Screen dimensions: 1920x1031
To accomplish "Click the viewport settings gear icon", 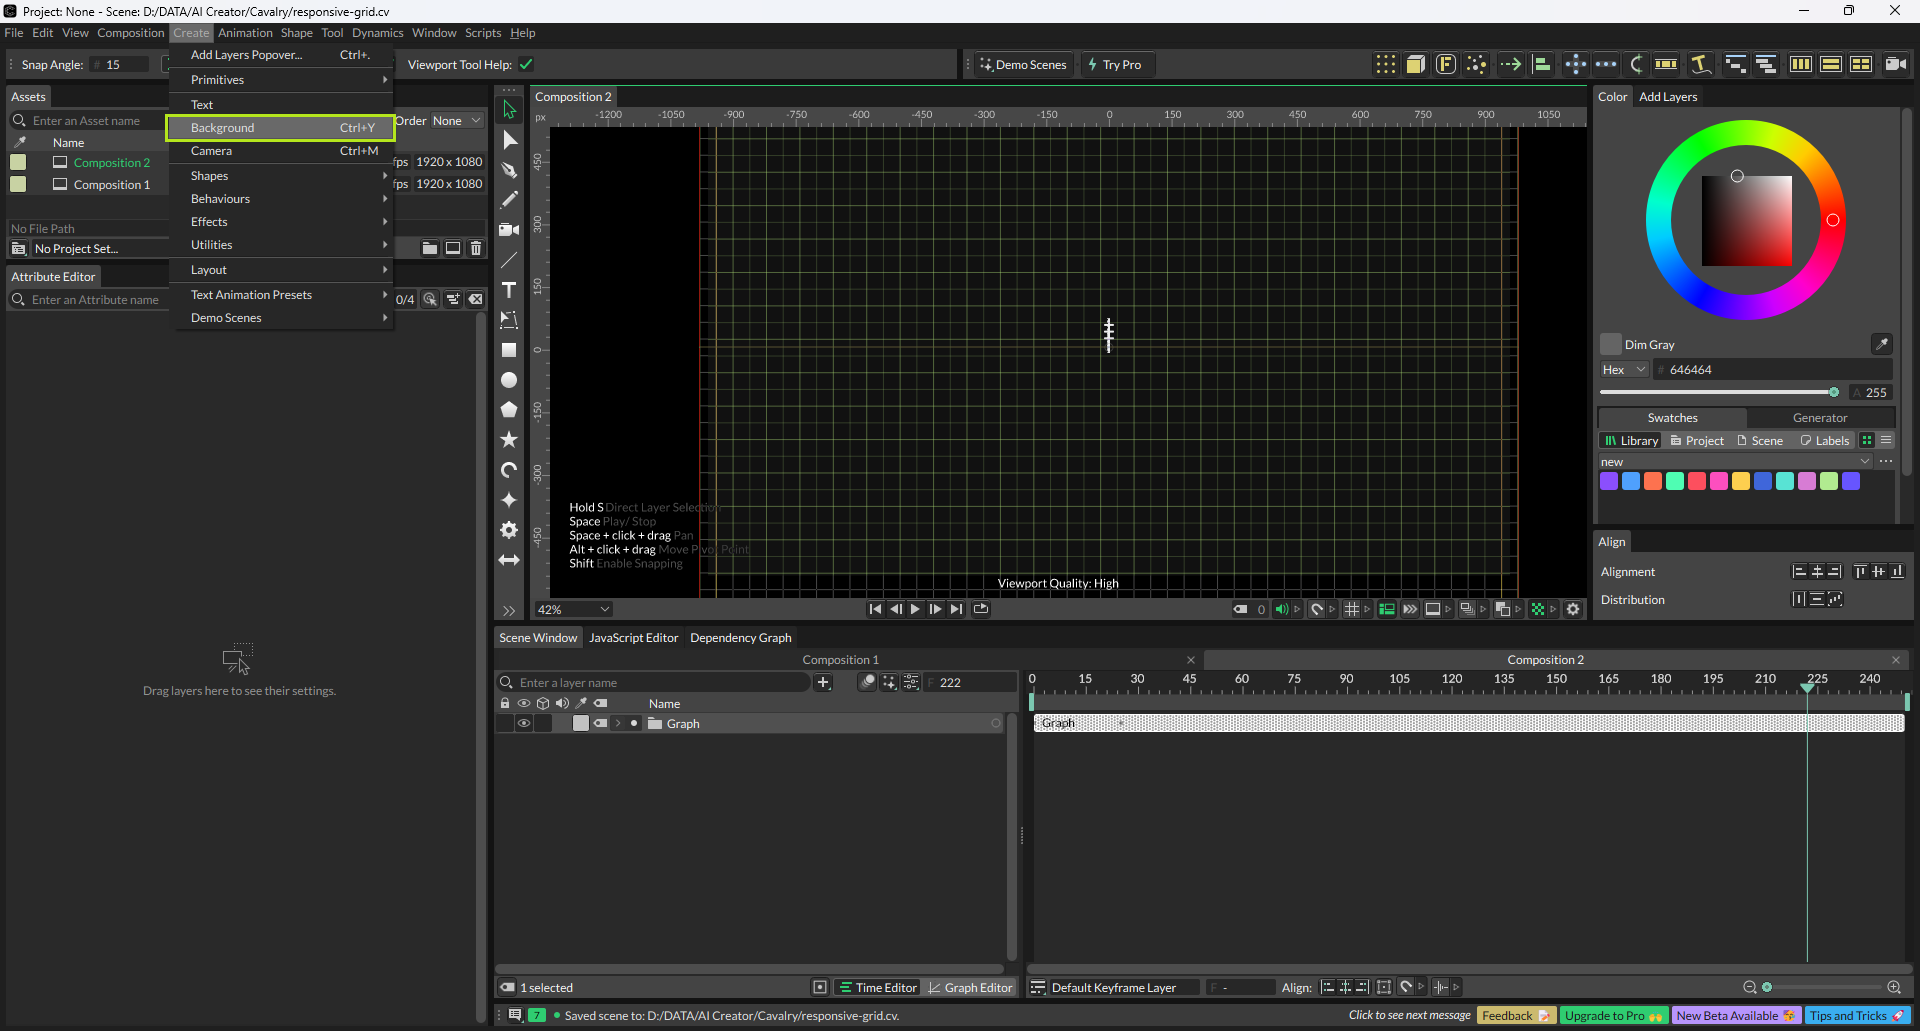I will pyautogui.click(x=1573, y=609).
